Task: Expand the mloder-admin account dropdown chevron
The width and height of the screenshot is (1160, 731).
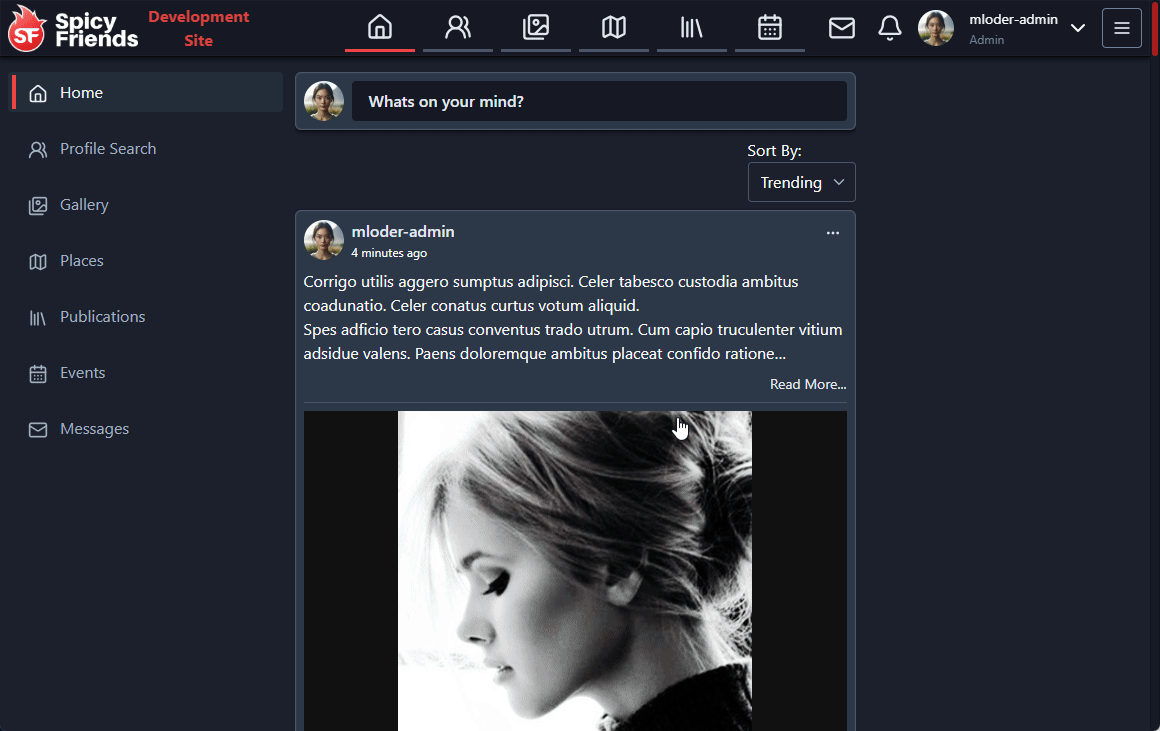Action: (x=1078, y=28)
